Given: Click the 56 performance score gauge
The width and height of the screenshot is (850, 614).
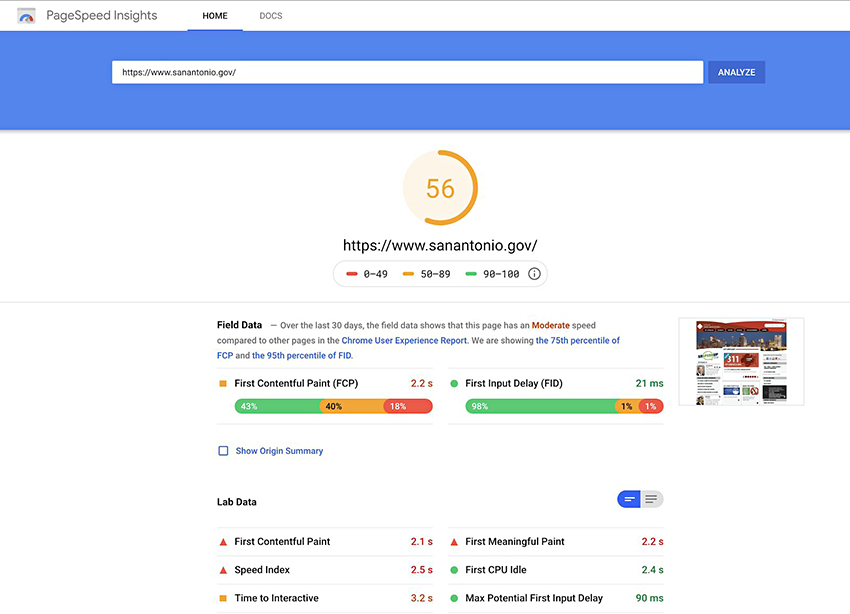Looking at the screenshot, I should [440, 188].
